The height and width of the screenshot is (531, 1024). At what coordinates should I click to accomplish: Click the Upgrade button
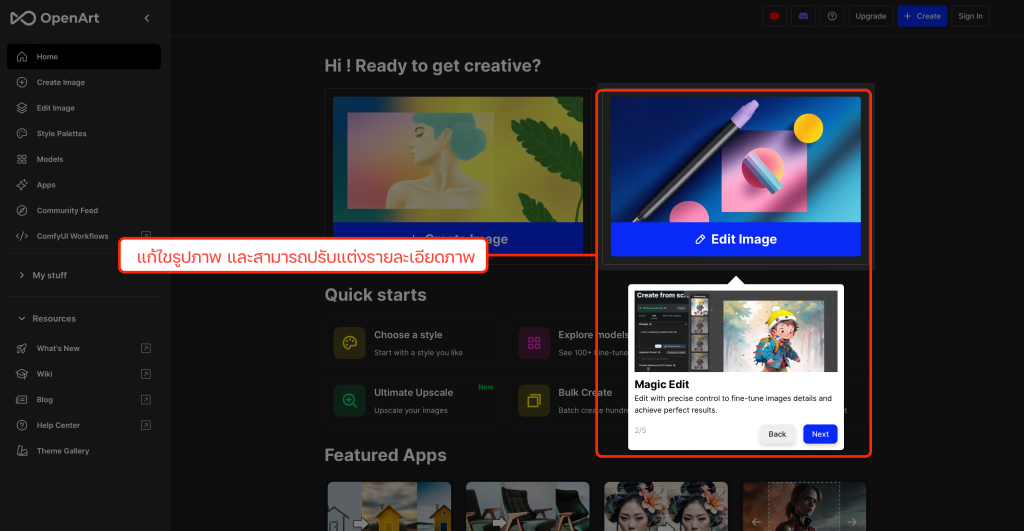pyautogui.click(x=870, y=16)
